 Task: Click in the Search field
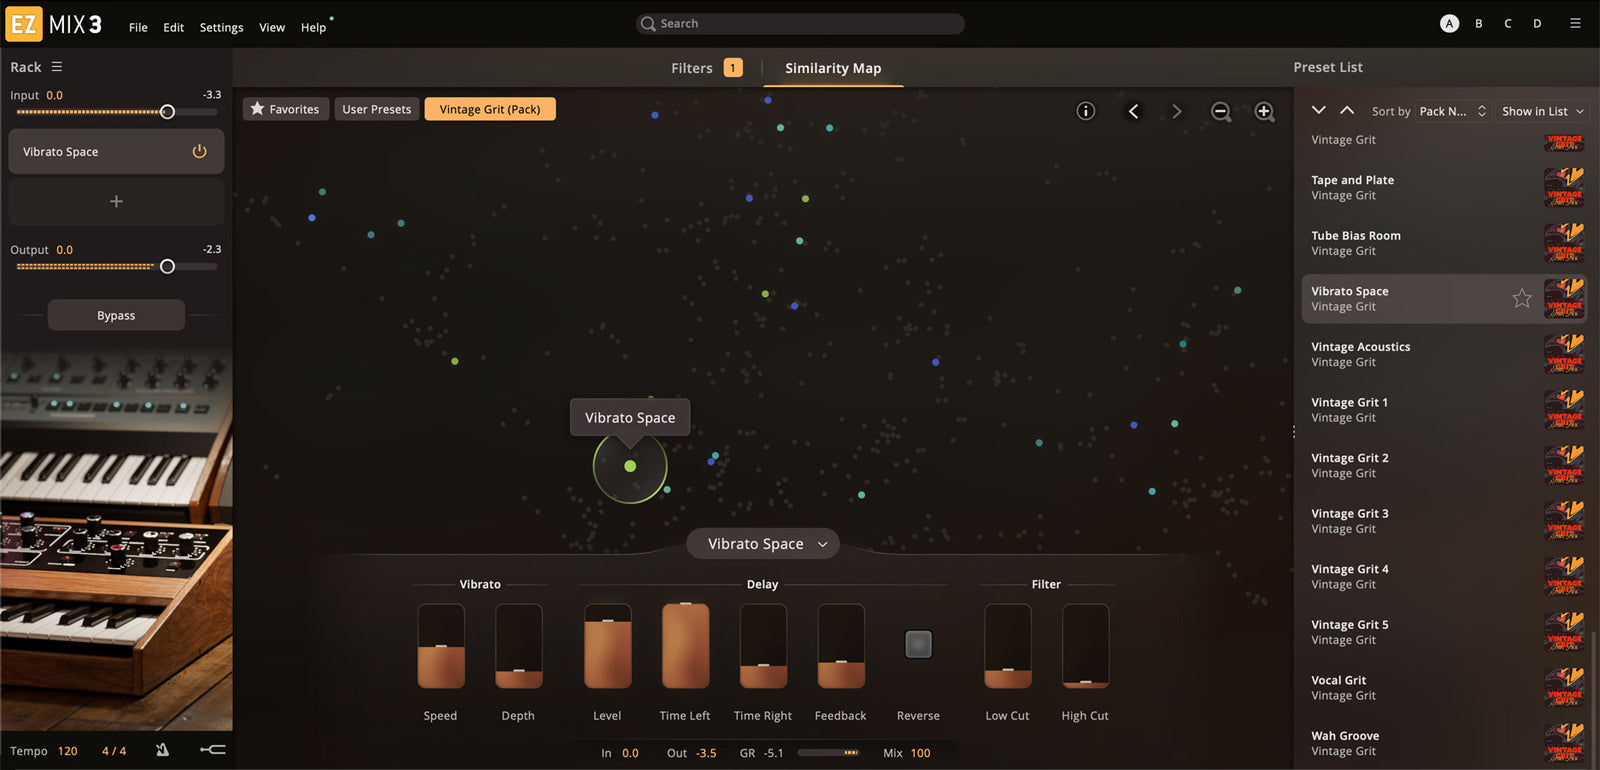[x=800, y=24]
